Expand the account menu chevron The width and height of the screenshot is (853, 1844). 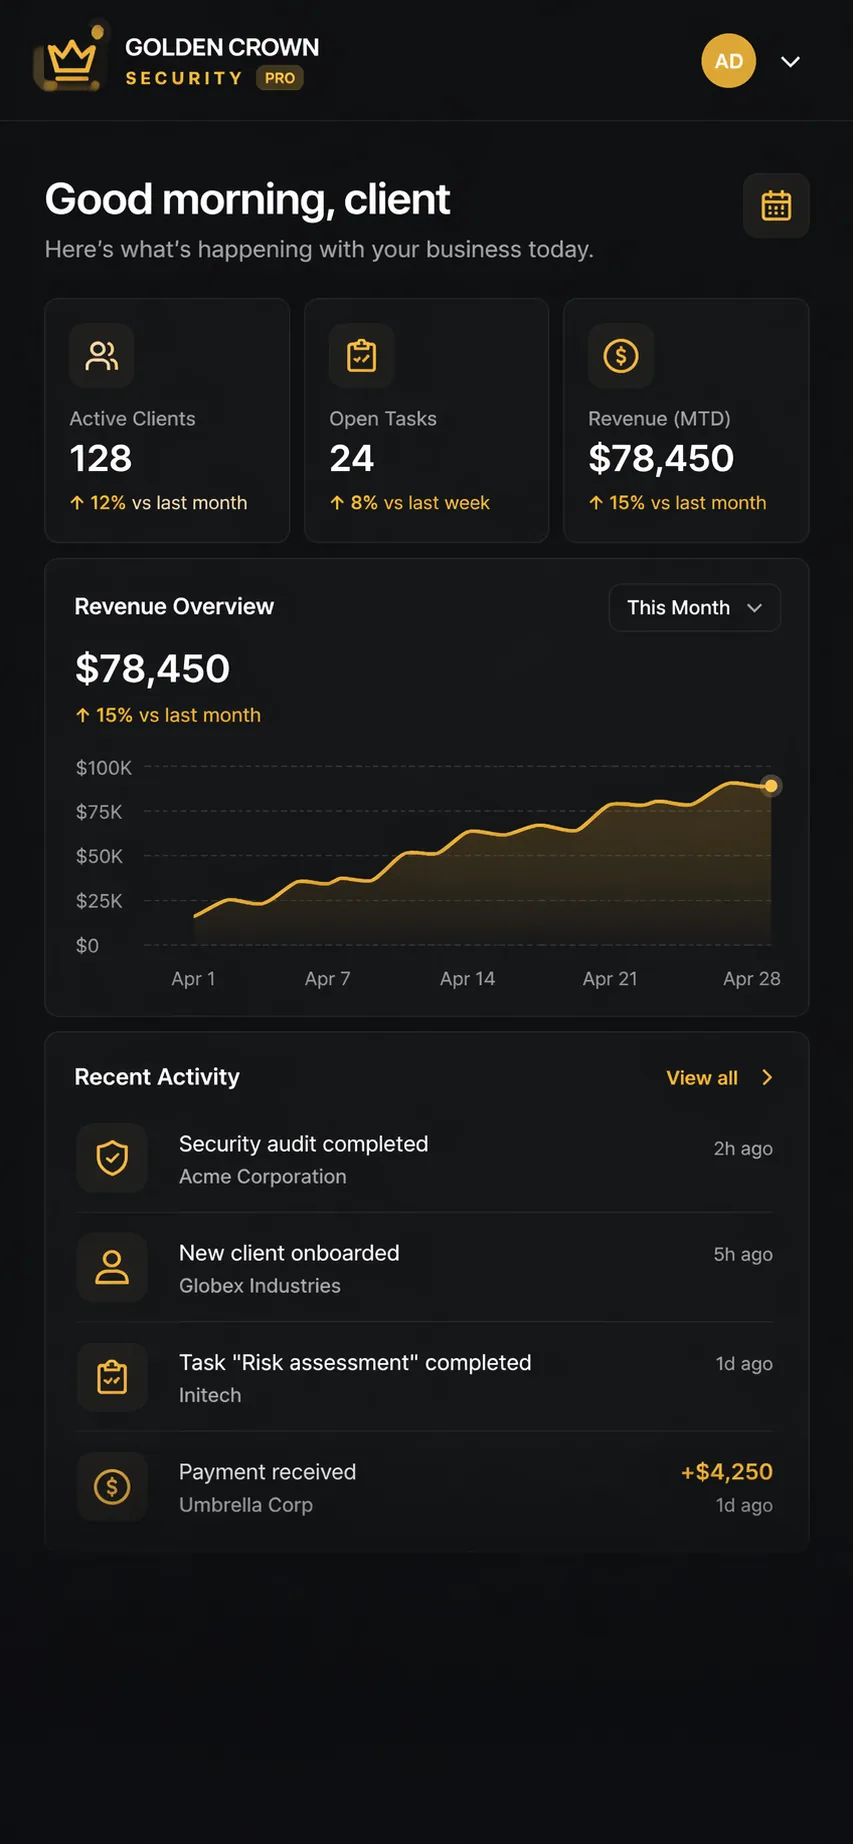pos(790,62)
